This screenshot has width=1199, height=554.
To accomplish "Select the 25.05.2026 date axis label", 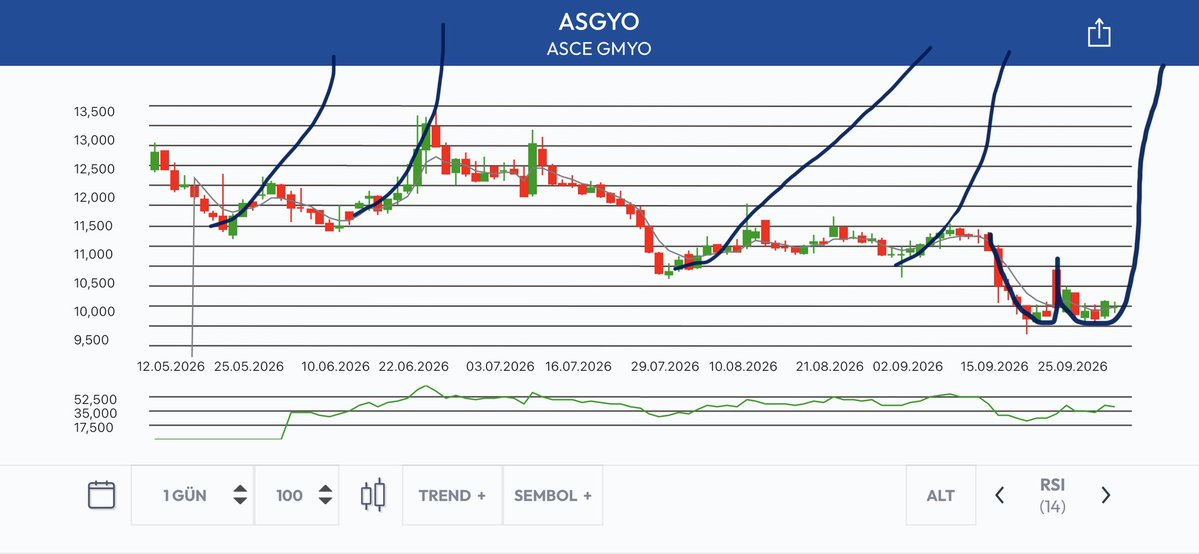I will [249, 367].
